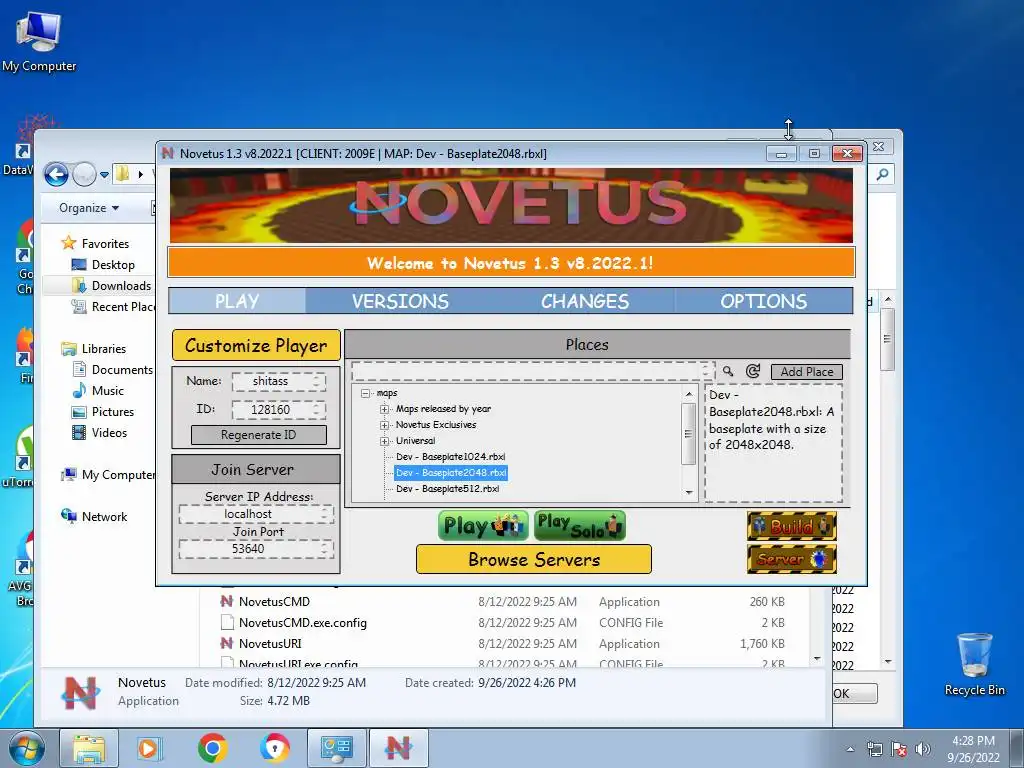Click the refresh icon next to Add Place
Viewport: 1024px width, 768px height.
pos(753,372)
